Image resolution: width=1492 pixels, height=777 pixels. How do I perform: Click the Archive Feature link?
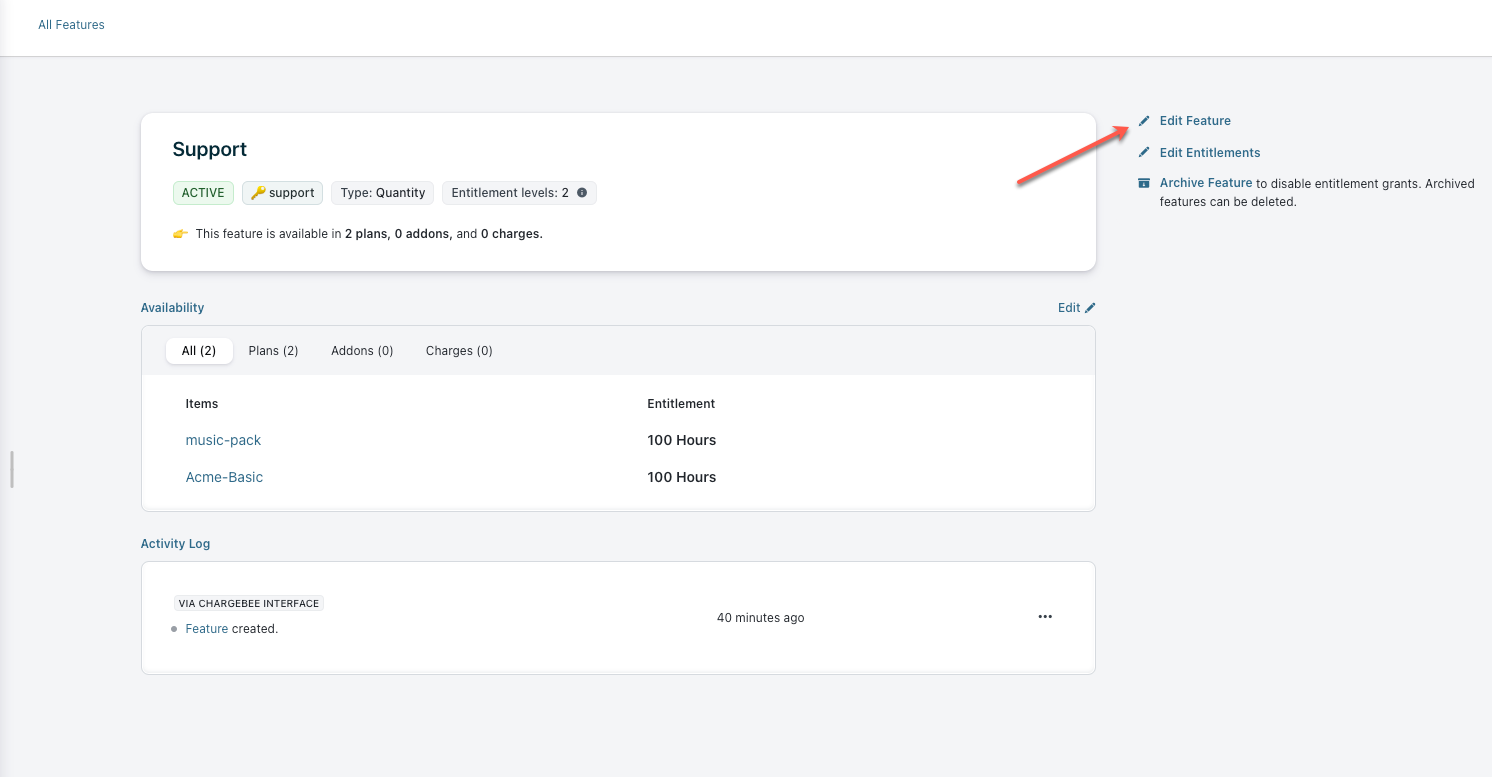click(x=1206, y=183)
